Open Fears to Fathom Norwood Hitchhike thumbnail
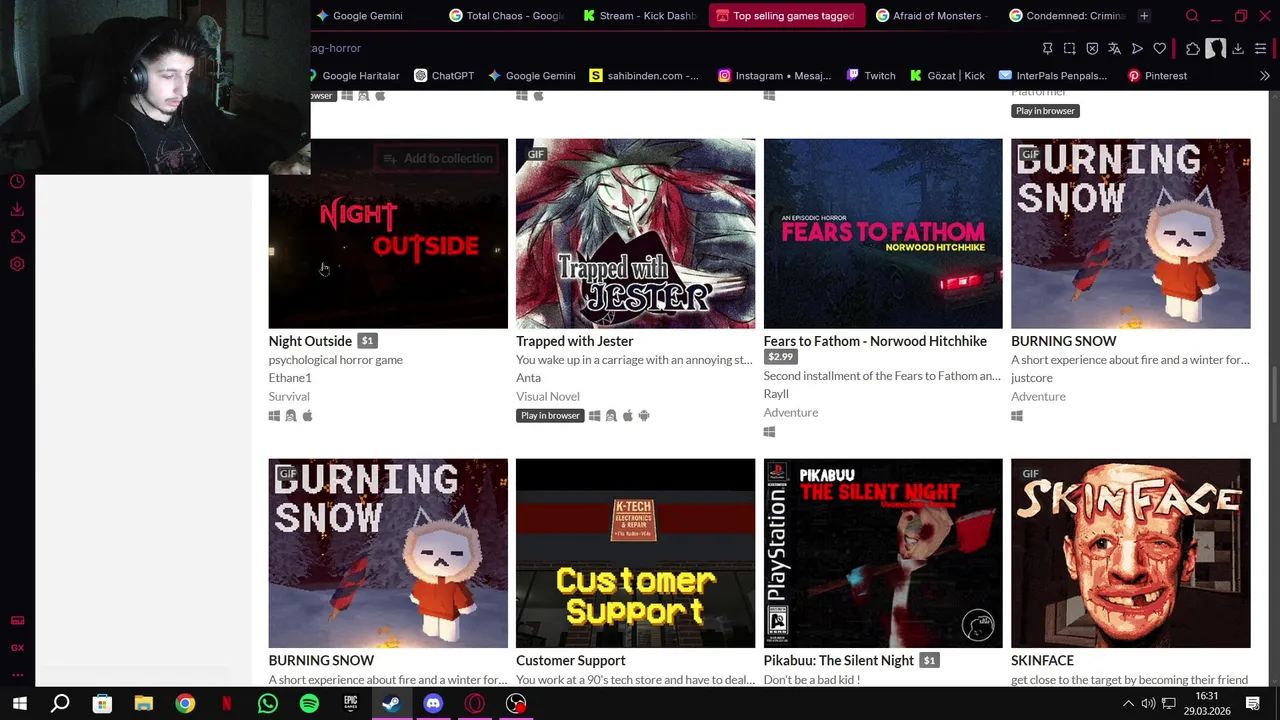 tap(883, 233)
